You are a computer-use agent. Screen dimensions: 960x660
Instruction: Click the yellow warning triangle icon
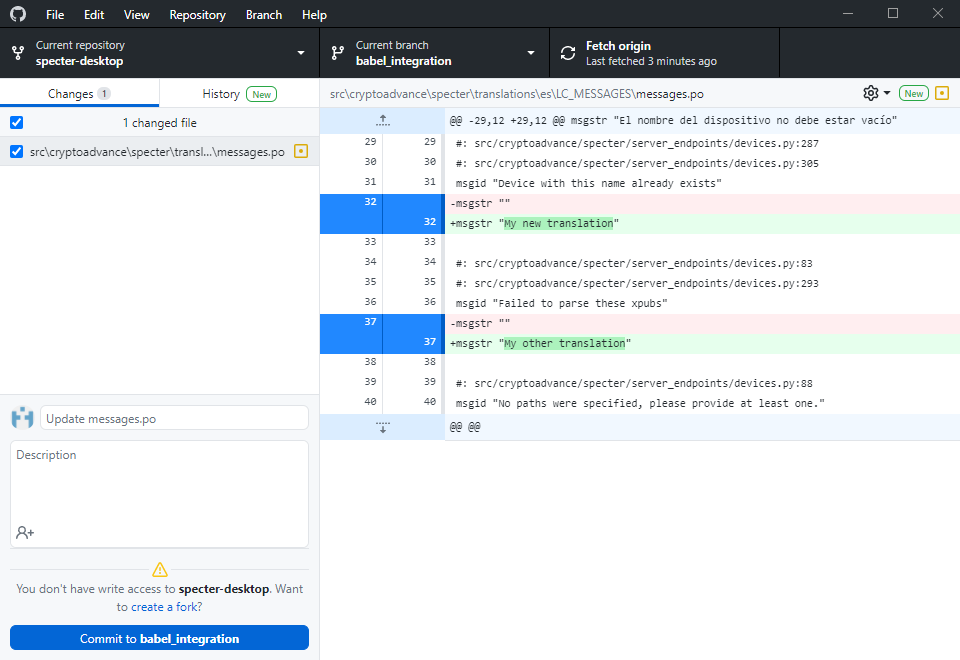[x=160, y=569]
